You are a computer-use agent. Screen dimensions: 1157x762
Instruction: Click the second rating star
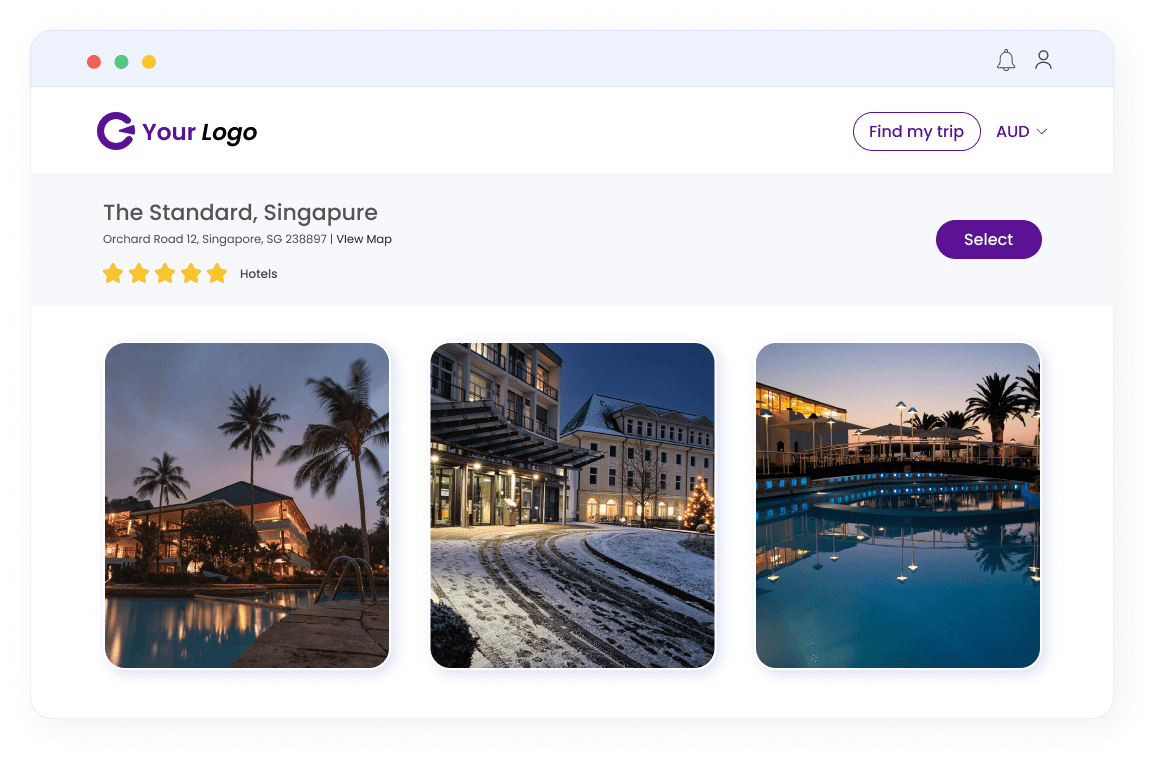pos(139,274)
